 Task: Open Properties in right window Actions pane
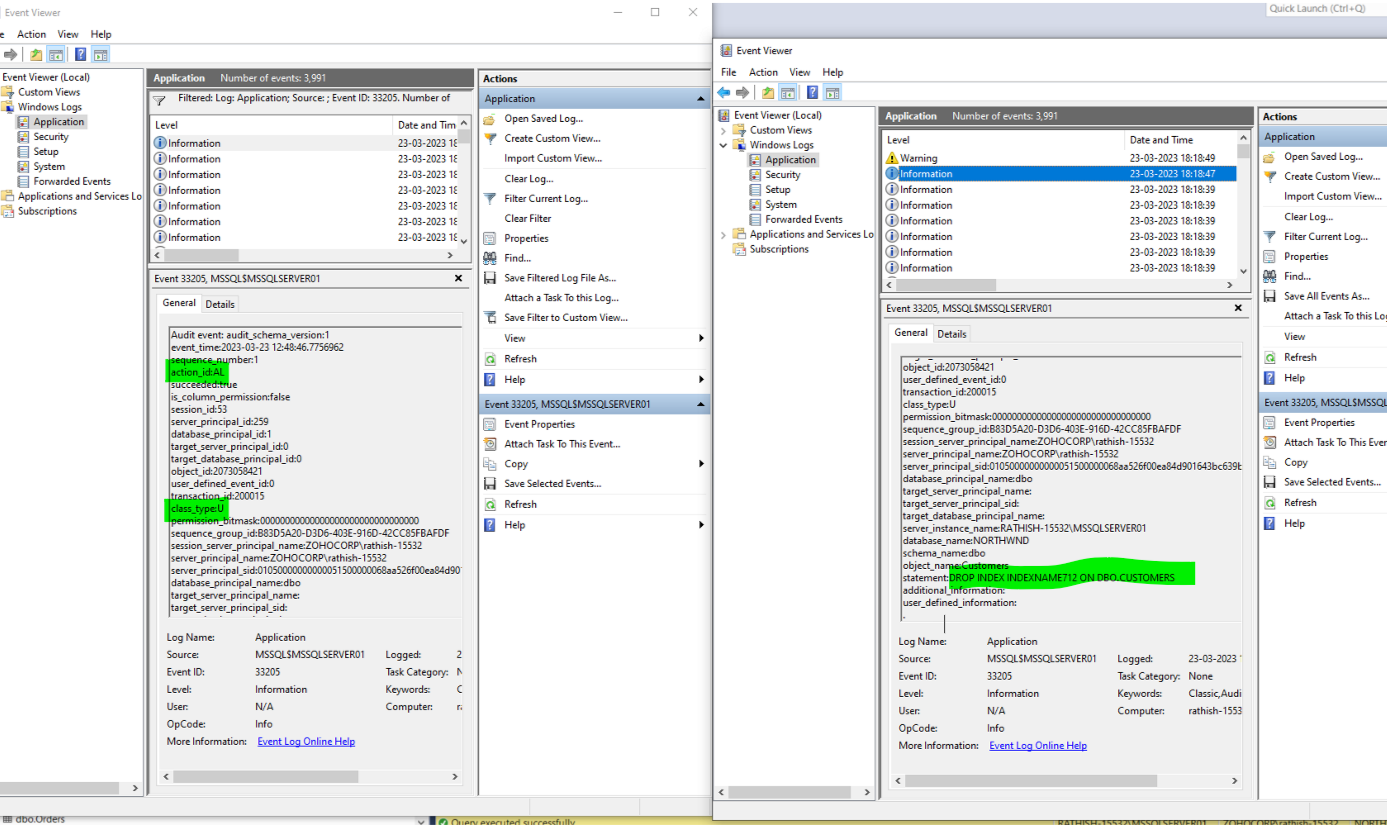pyautogui.click(x=1306, y=256)
